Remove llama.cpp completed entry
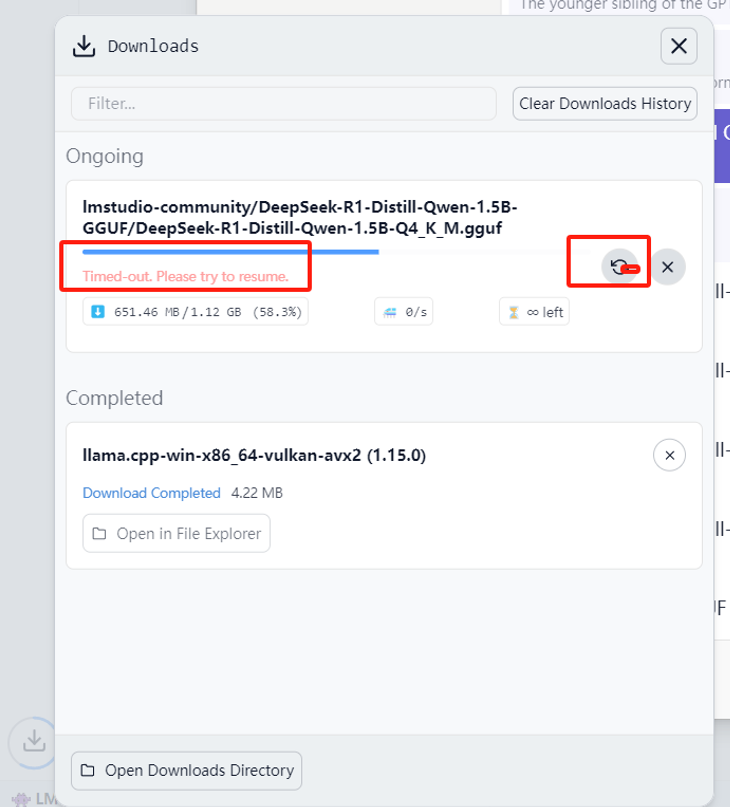Image resolution: width=730 pixels, height=807 pixels. pyautogui.click(x=669, y=455)
